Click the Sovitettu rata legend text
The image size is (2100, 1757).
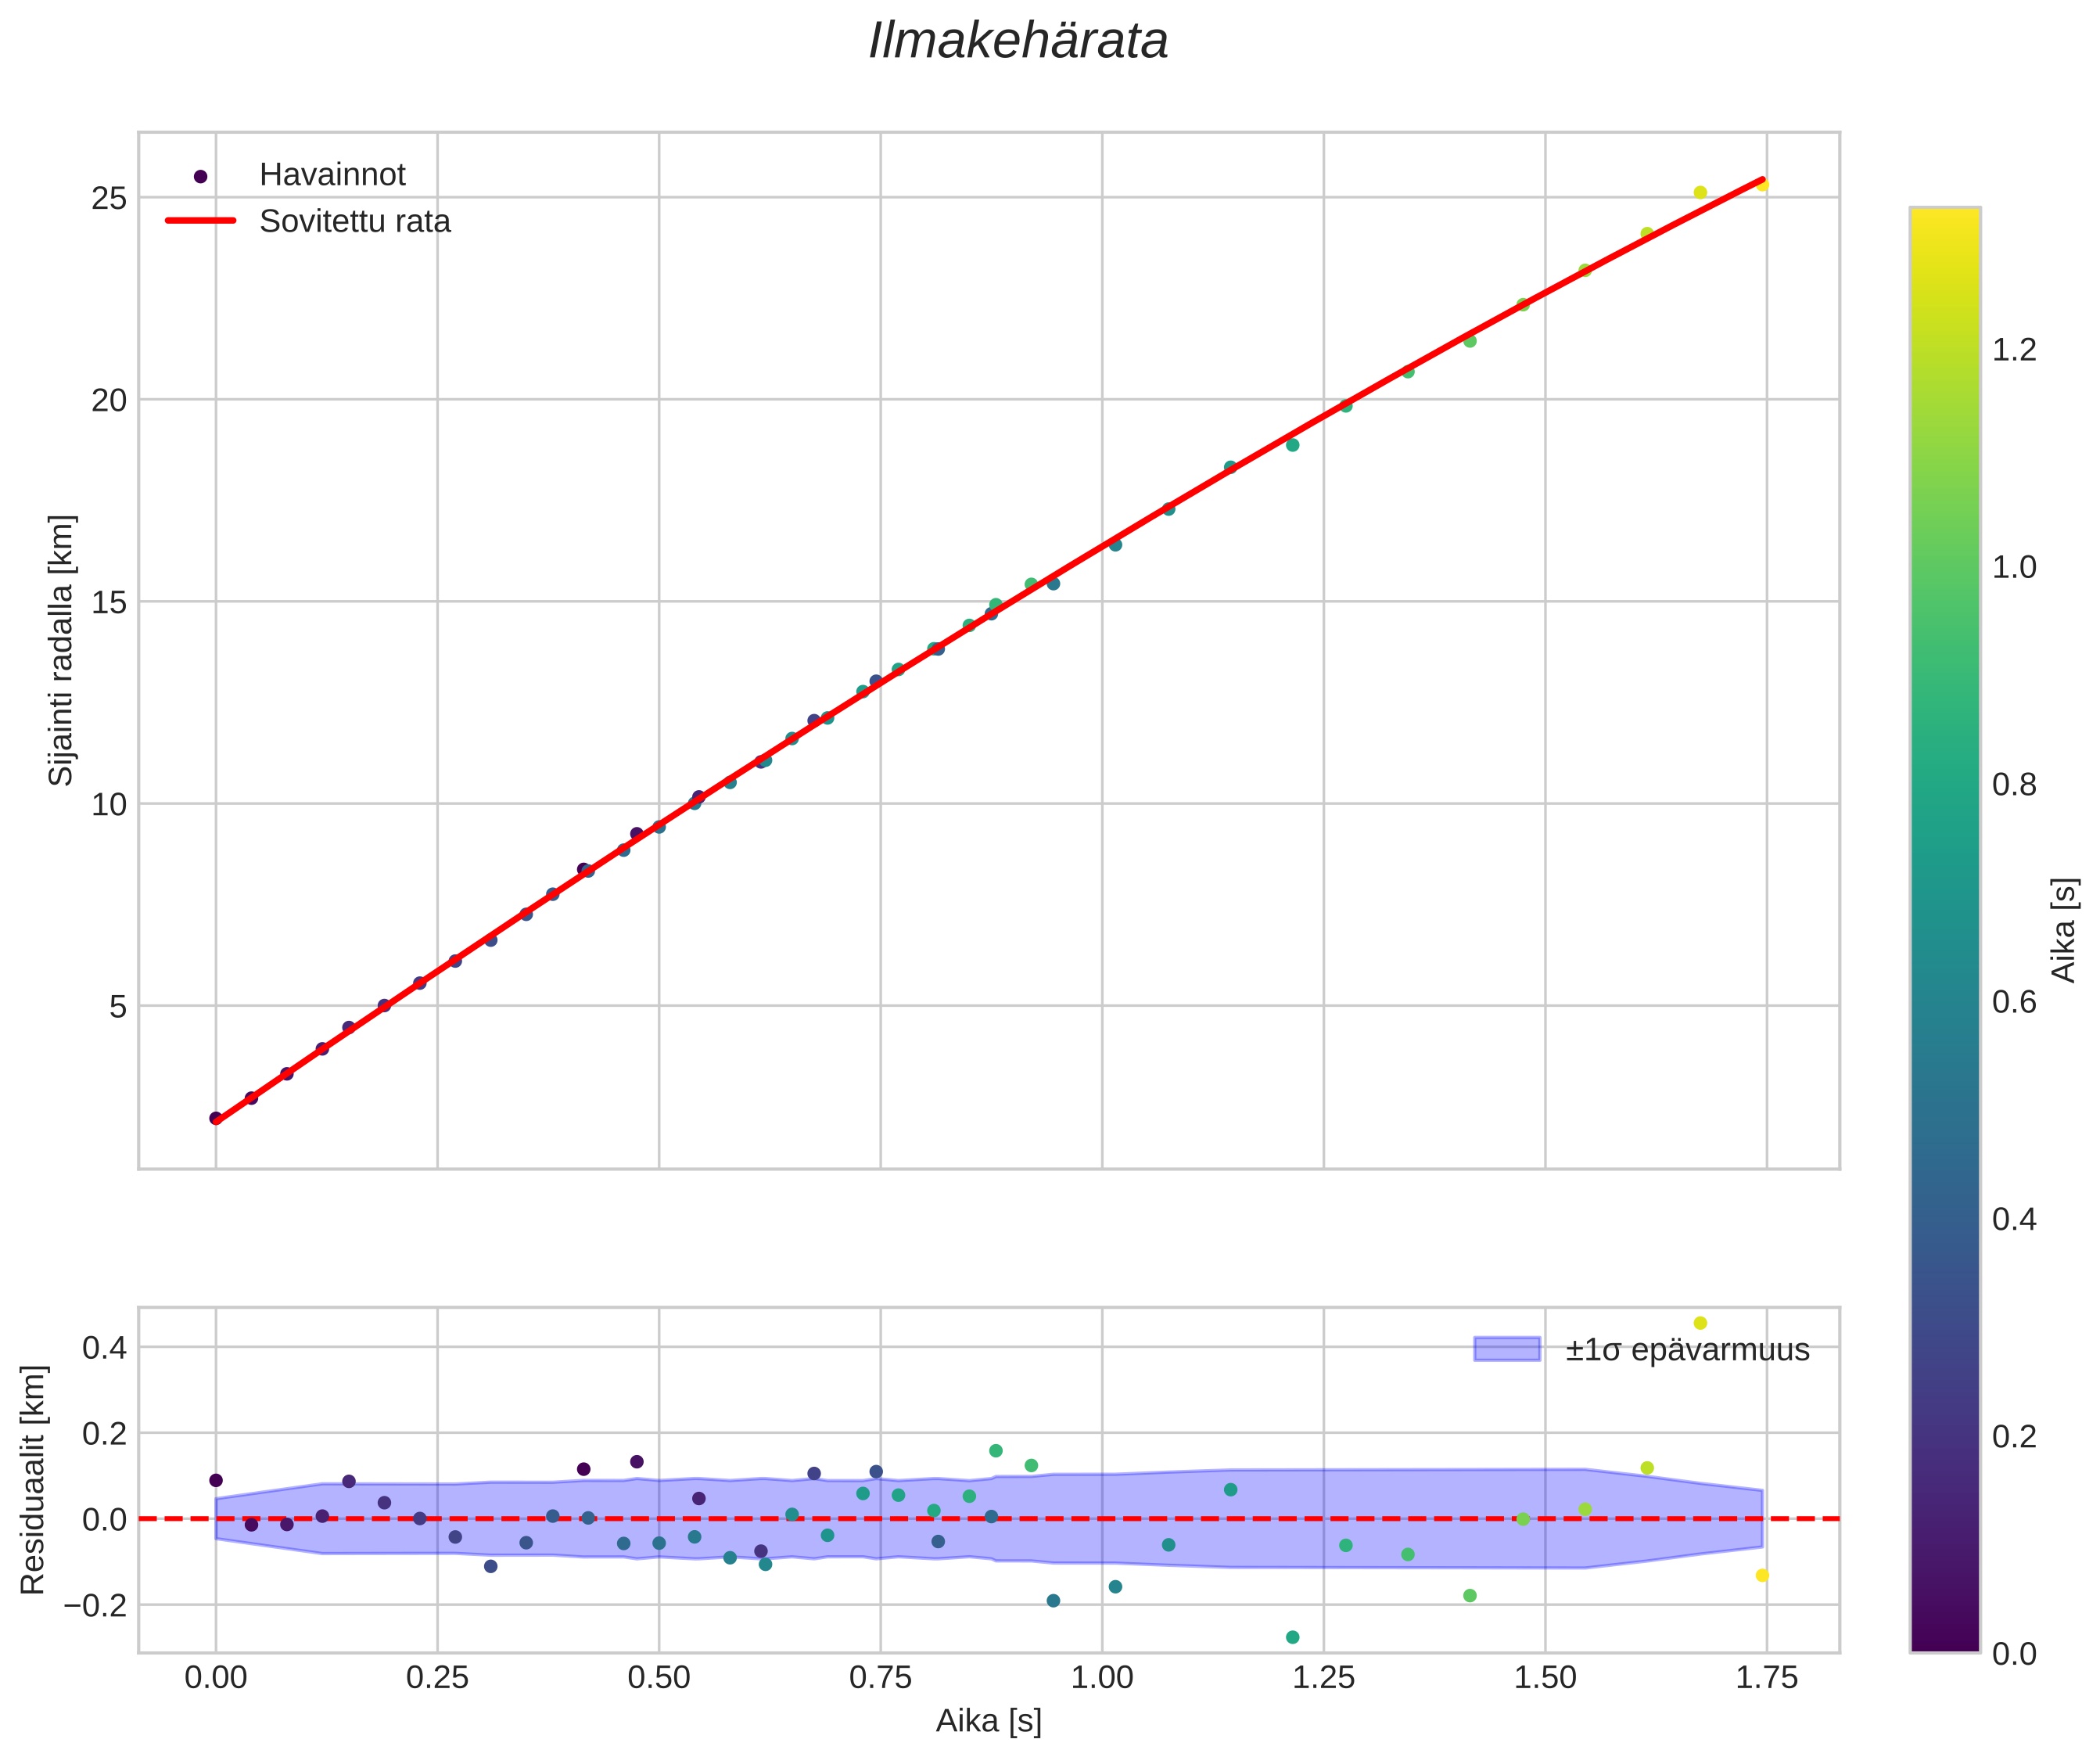click(355, 221)
